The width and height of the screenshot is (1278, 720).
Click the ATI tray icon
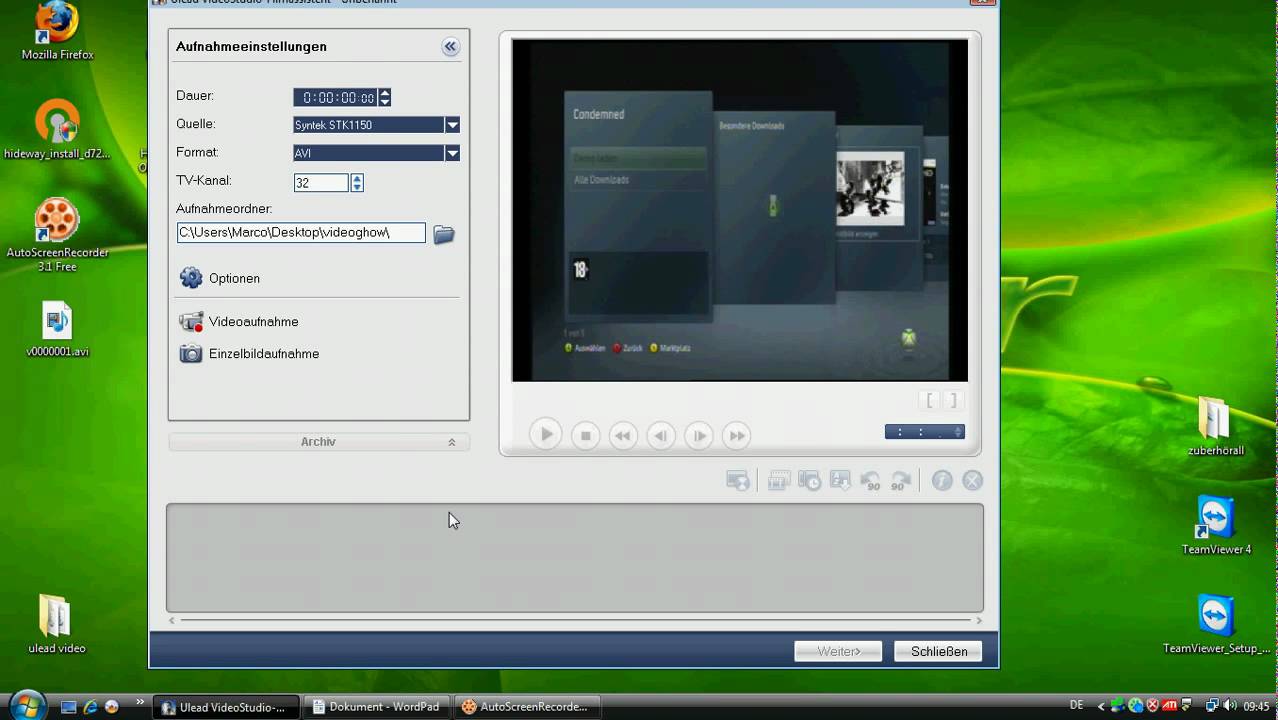coord(1169,706)
